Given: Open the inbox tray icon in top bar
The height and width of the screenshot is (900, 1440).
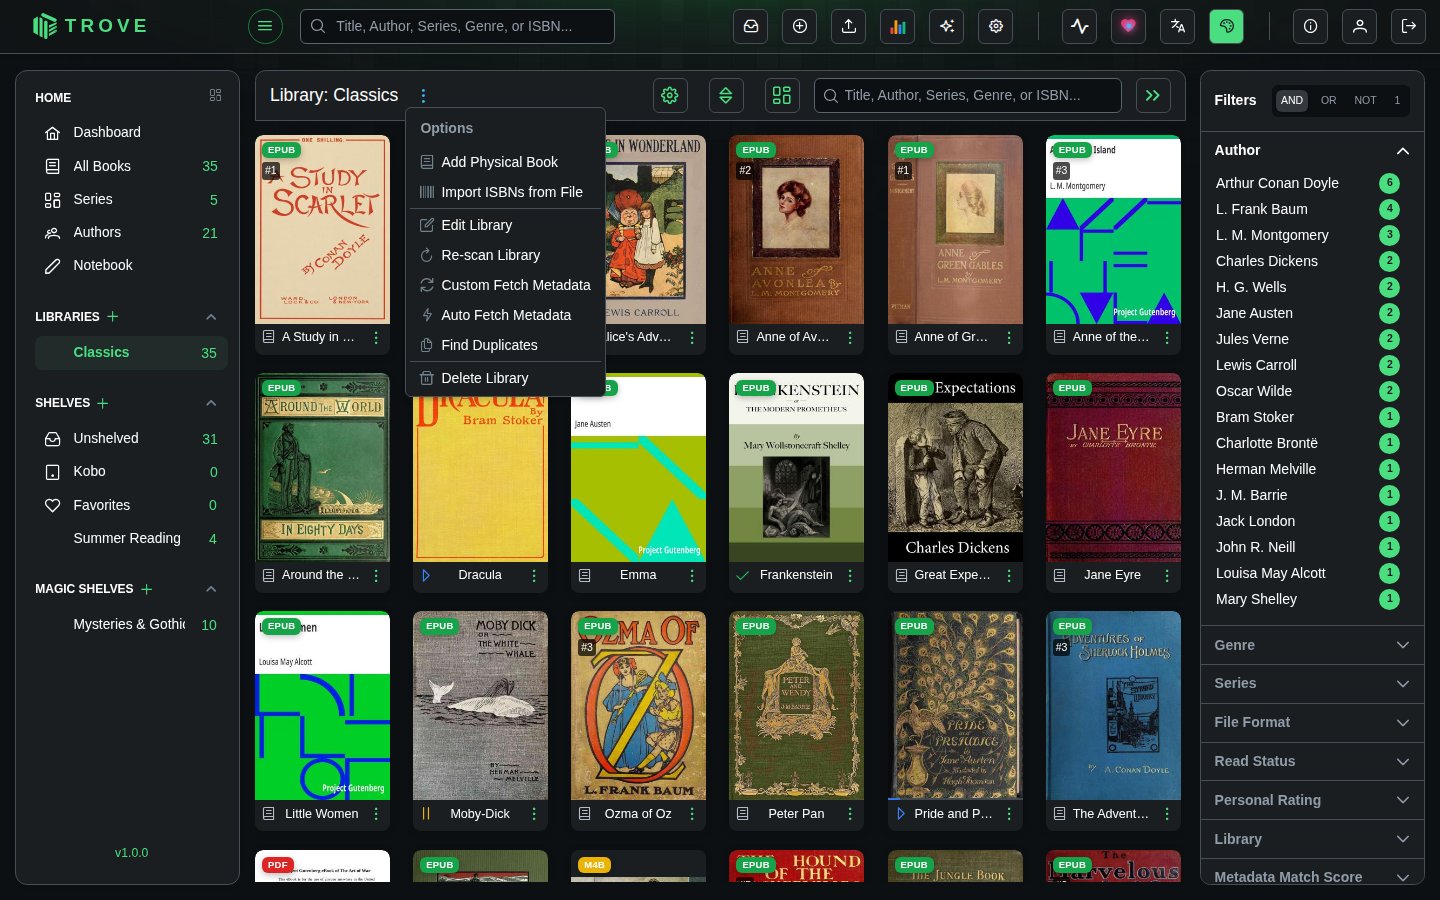Looking at the screenshot, I should [751, 26].
